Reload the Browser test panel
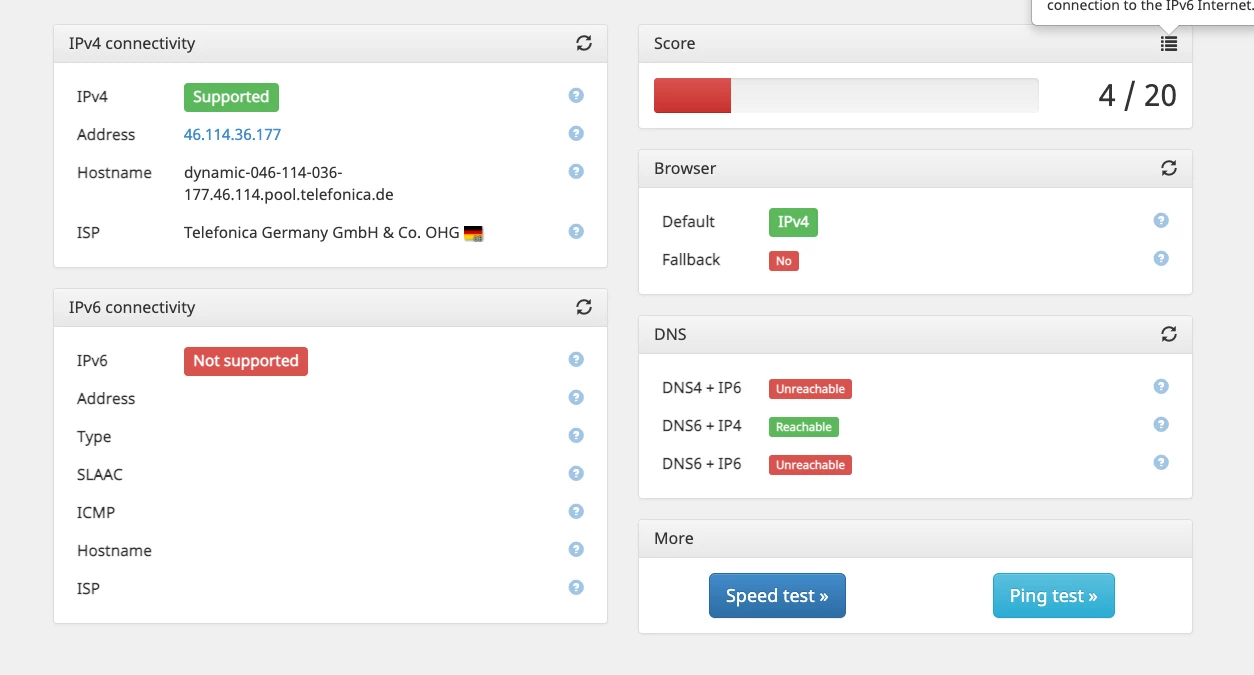1254x675 pixels. tap(1169, 168)
